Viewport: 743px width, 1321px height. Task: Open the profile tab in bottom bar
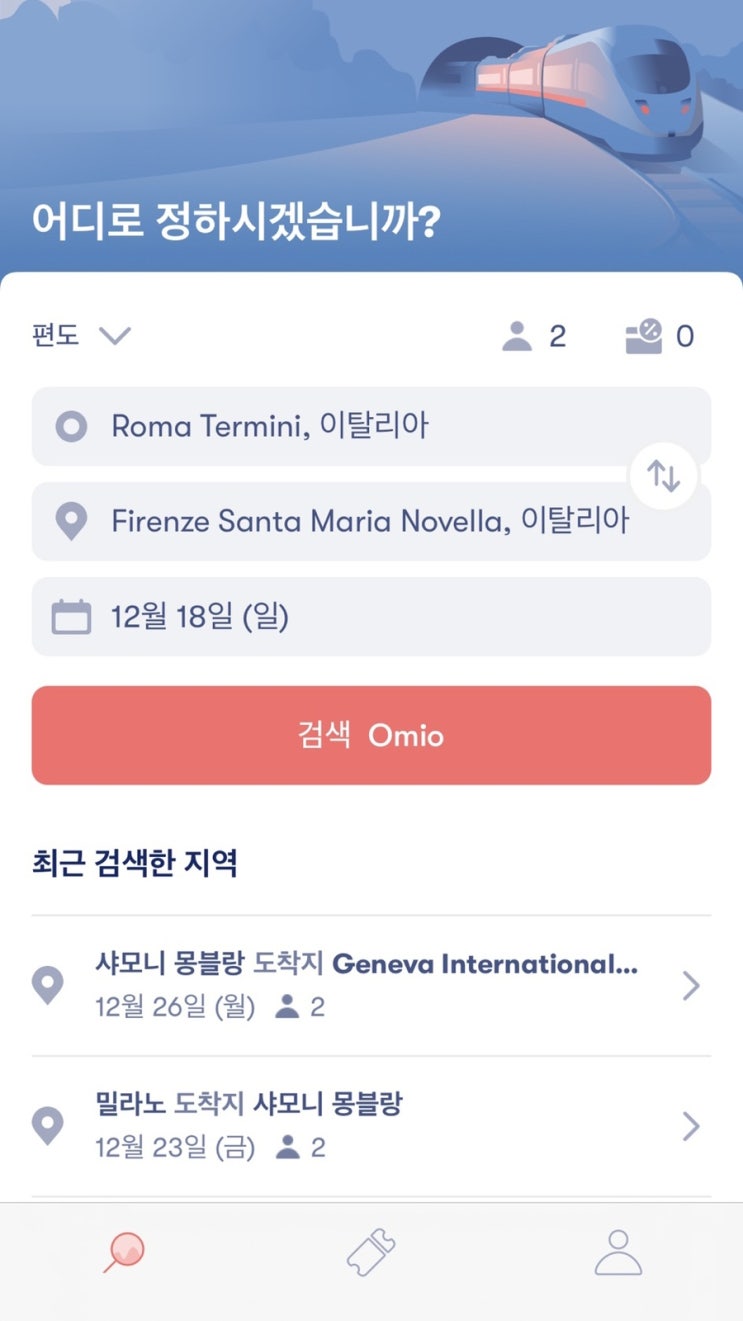click(x=618, y=1252)
